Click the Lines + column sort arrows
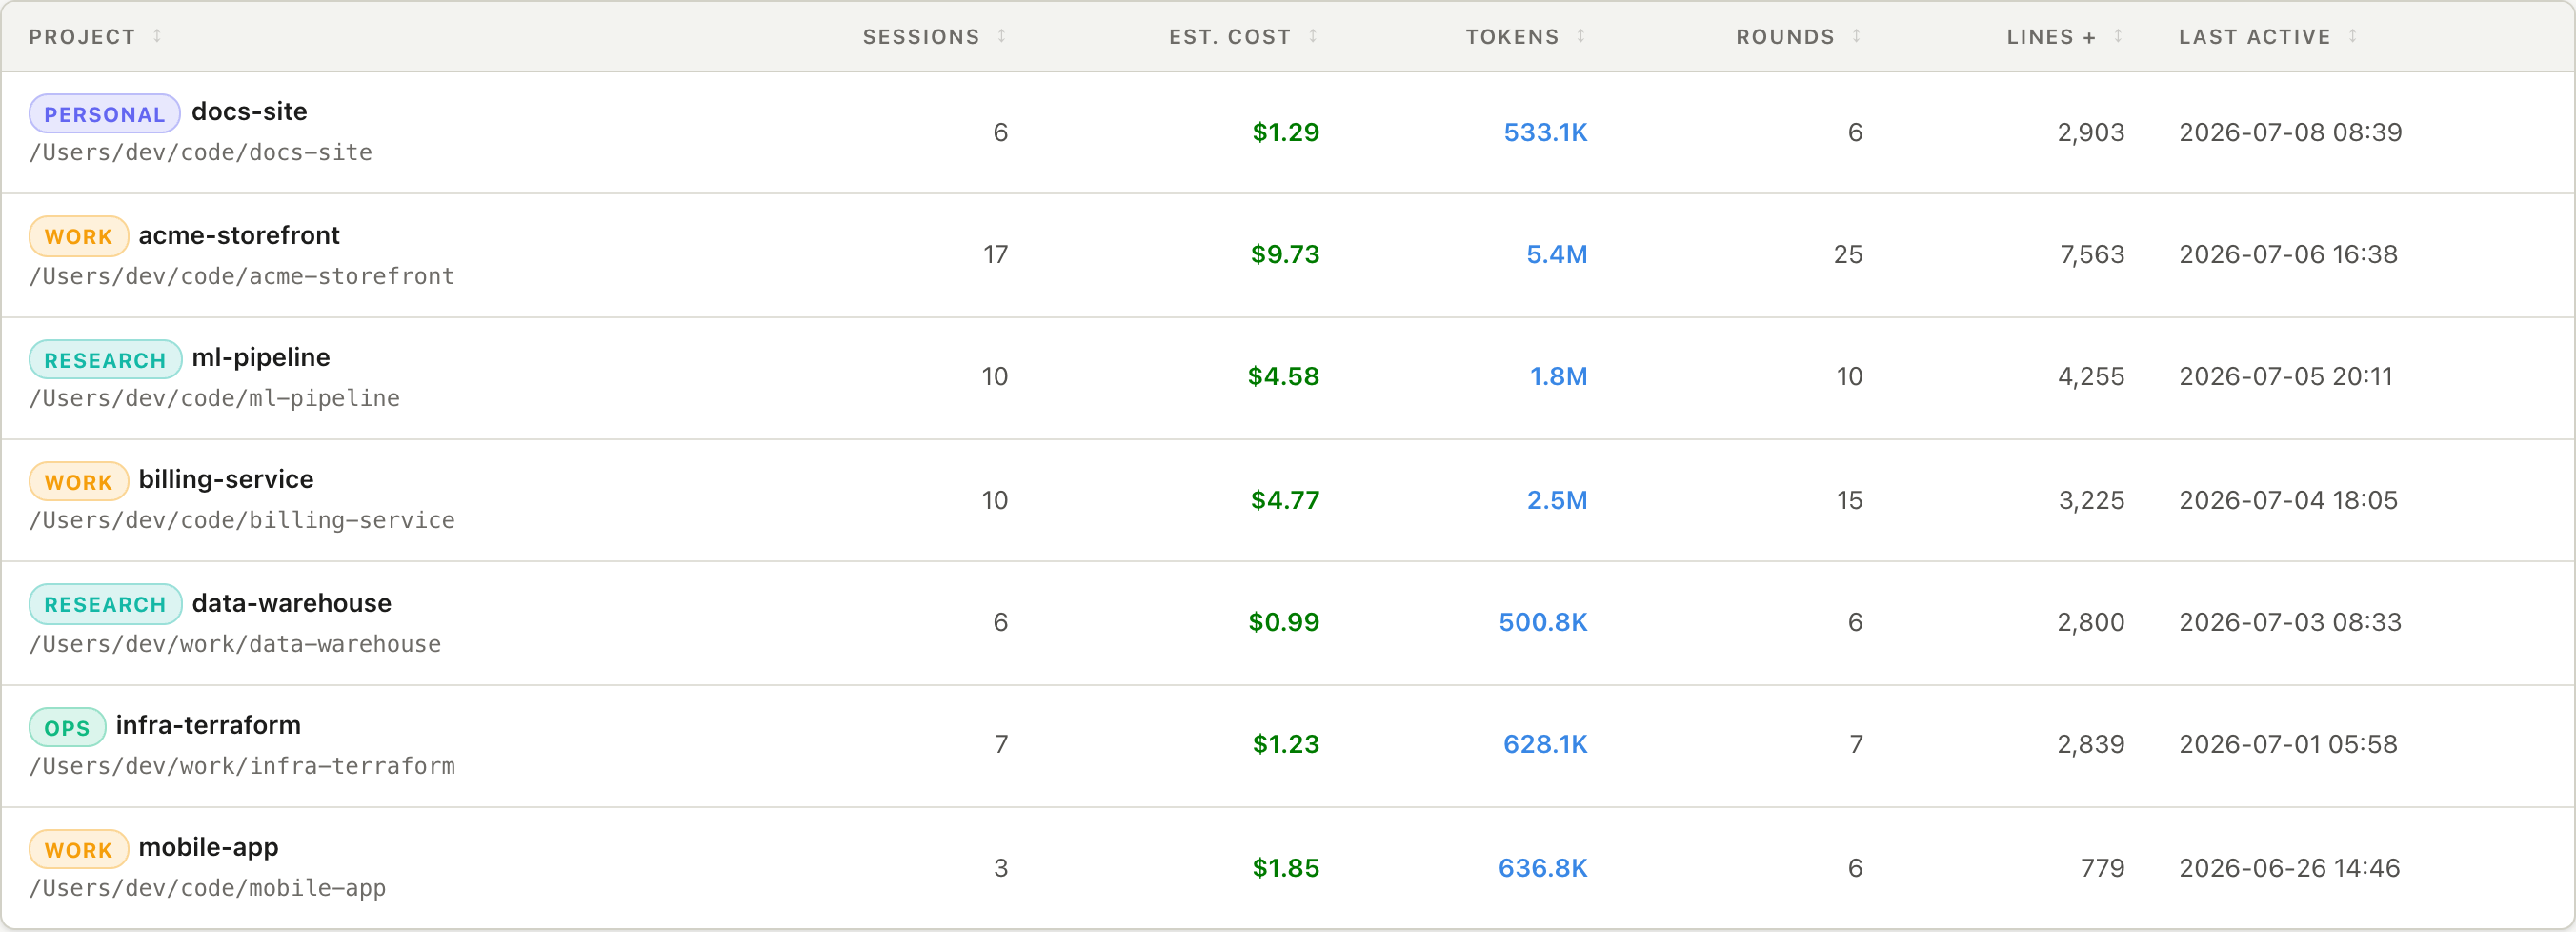2576x932 pixels. 2118,36
